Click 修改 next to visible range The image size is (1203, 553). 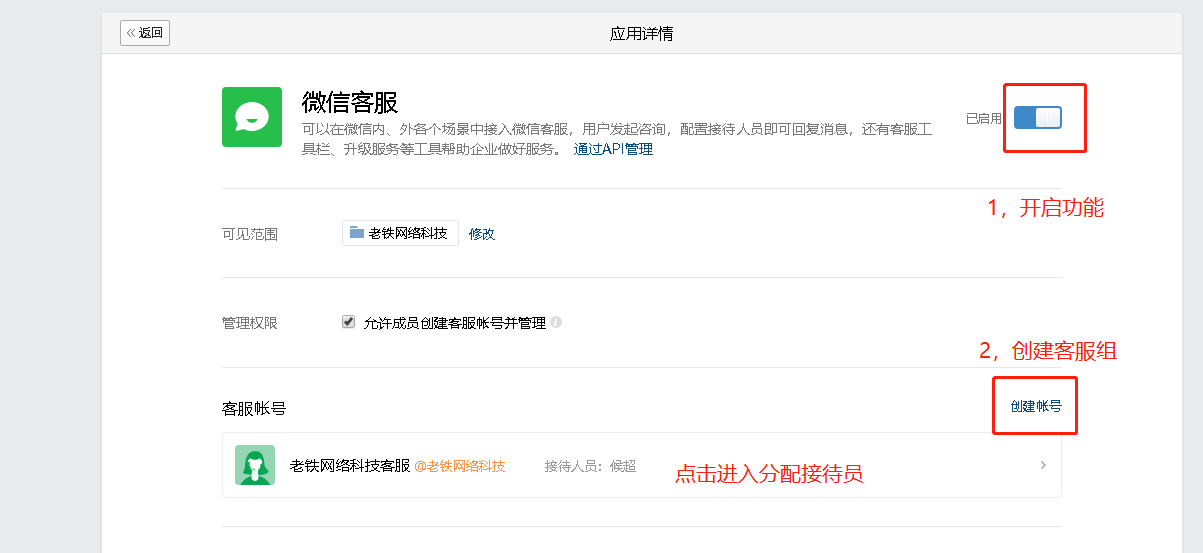(x=482, y=234)
